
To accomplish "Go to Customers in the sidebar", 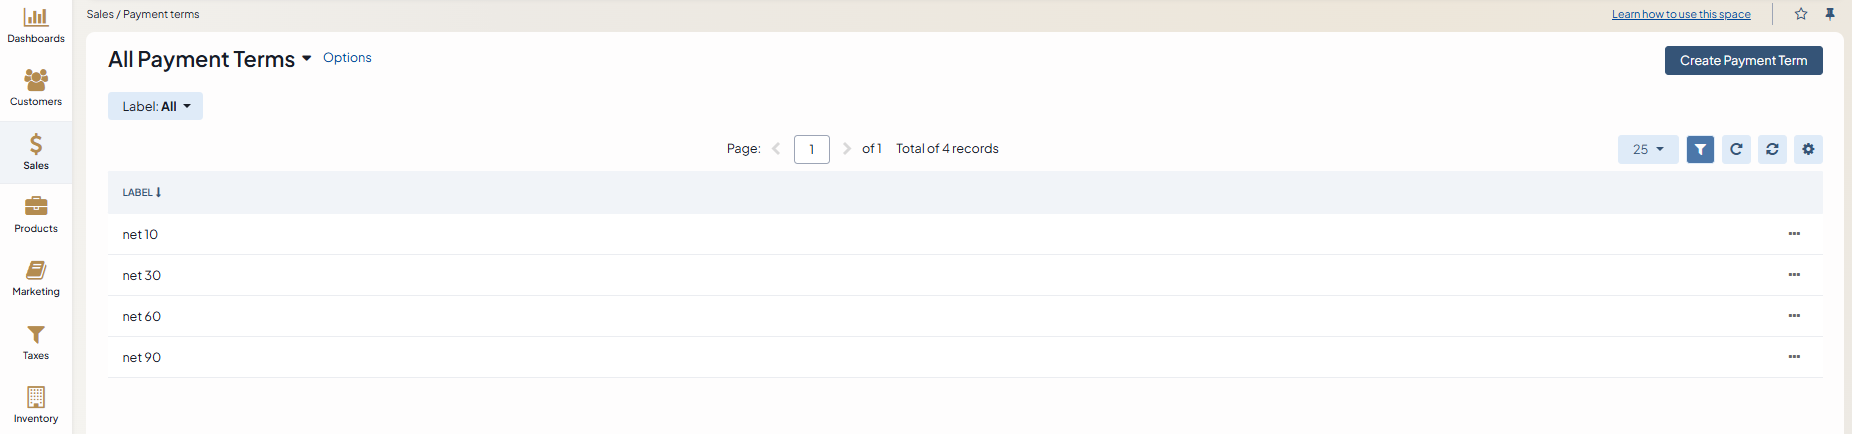I will pyautogui.click(x=36, y=88).
